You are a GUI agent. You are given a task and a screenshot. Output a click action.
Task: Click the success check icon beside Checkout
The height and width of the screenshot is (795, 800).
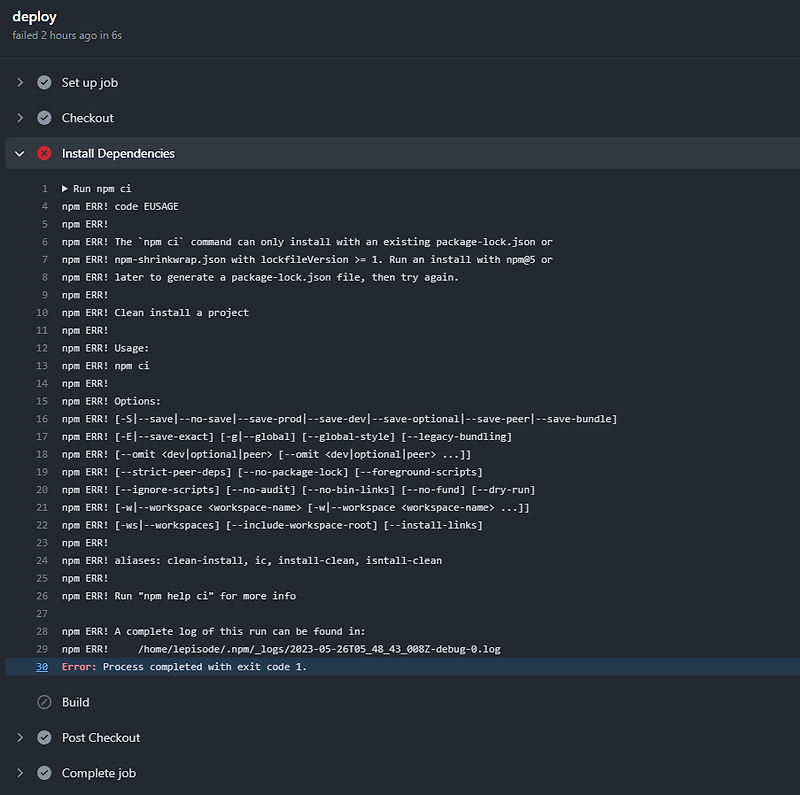point(44,118)
